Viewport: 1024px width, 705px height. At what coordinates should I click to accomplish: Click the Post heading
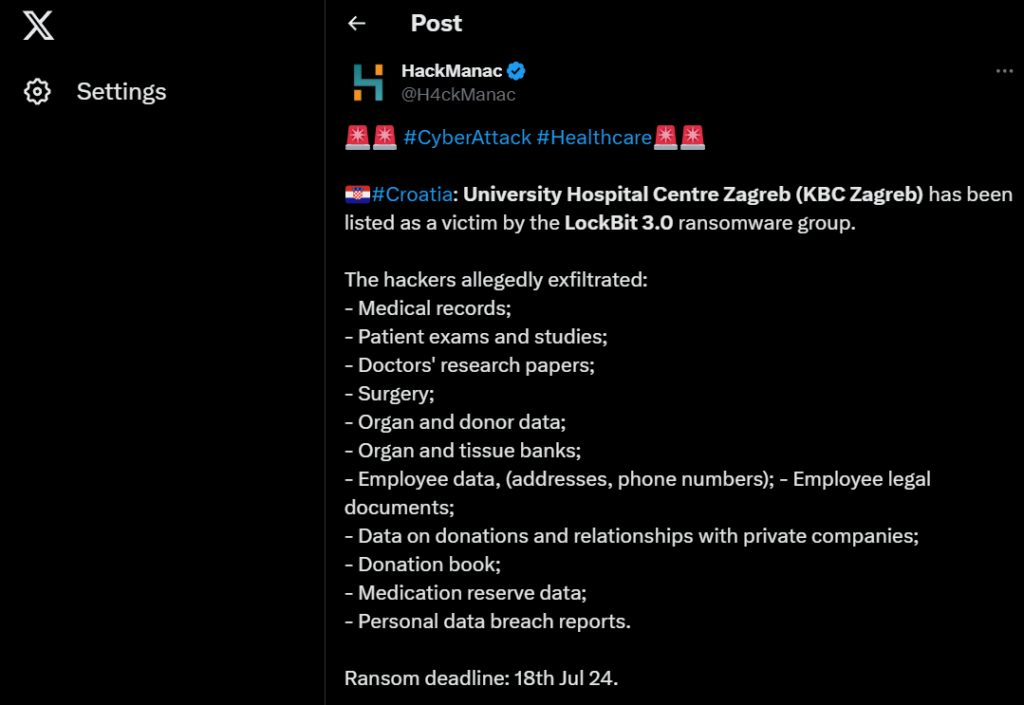tap(436, 23)
